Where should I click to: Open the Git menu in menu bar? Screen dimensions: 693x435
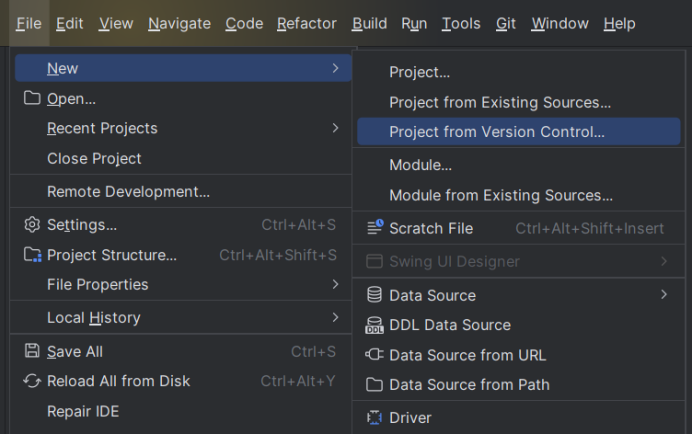[506, 23]
